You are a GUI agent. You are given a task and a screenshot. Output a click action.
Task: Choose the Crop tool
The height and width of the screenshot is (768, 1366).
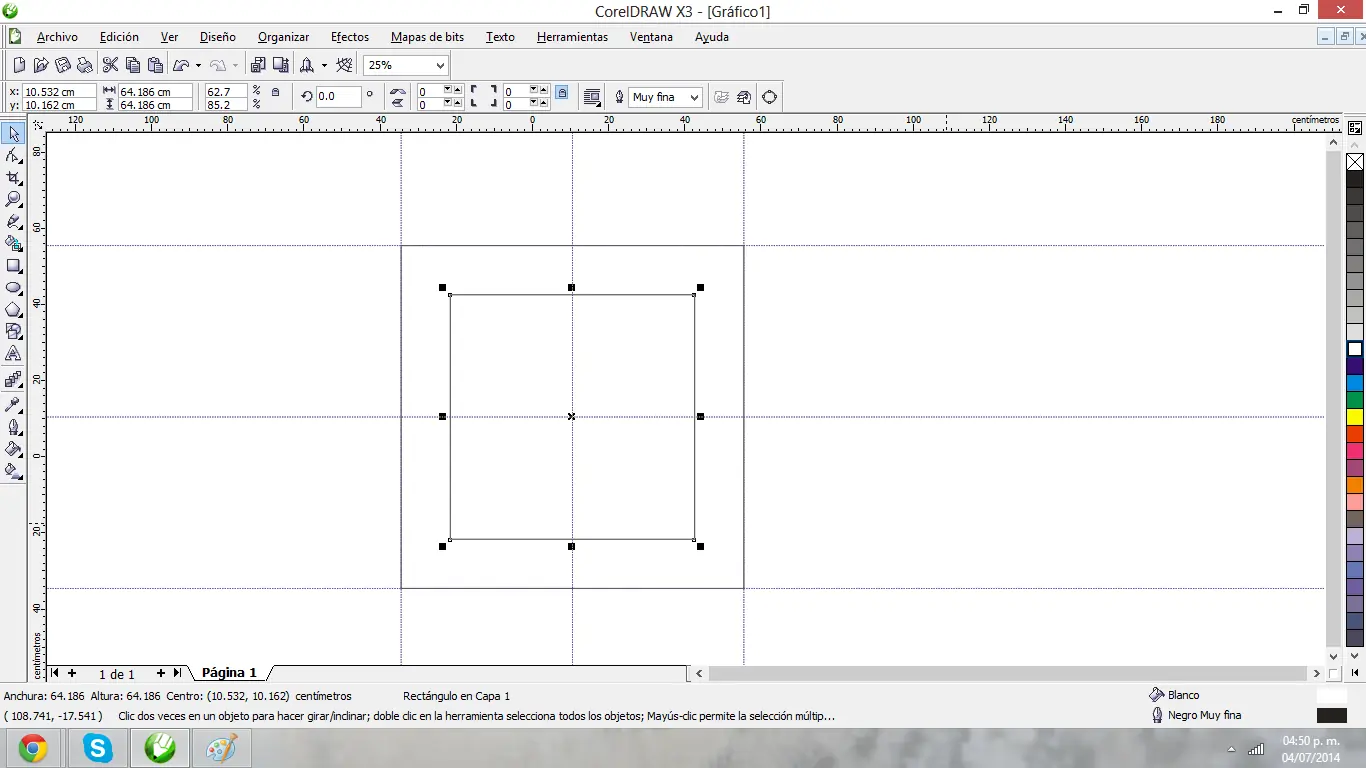(14, 177)
